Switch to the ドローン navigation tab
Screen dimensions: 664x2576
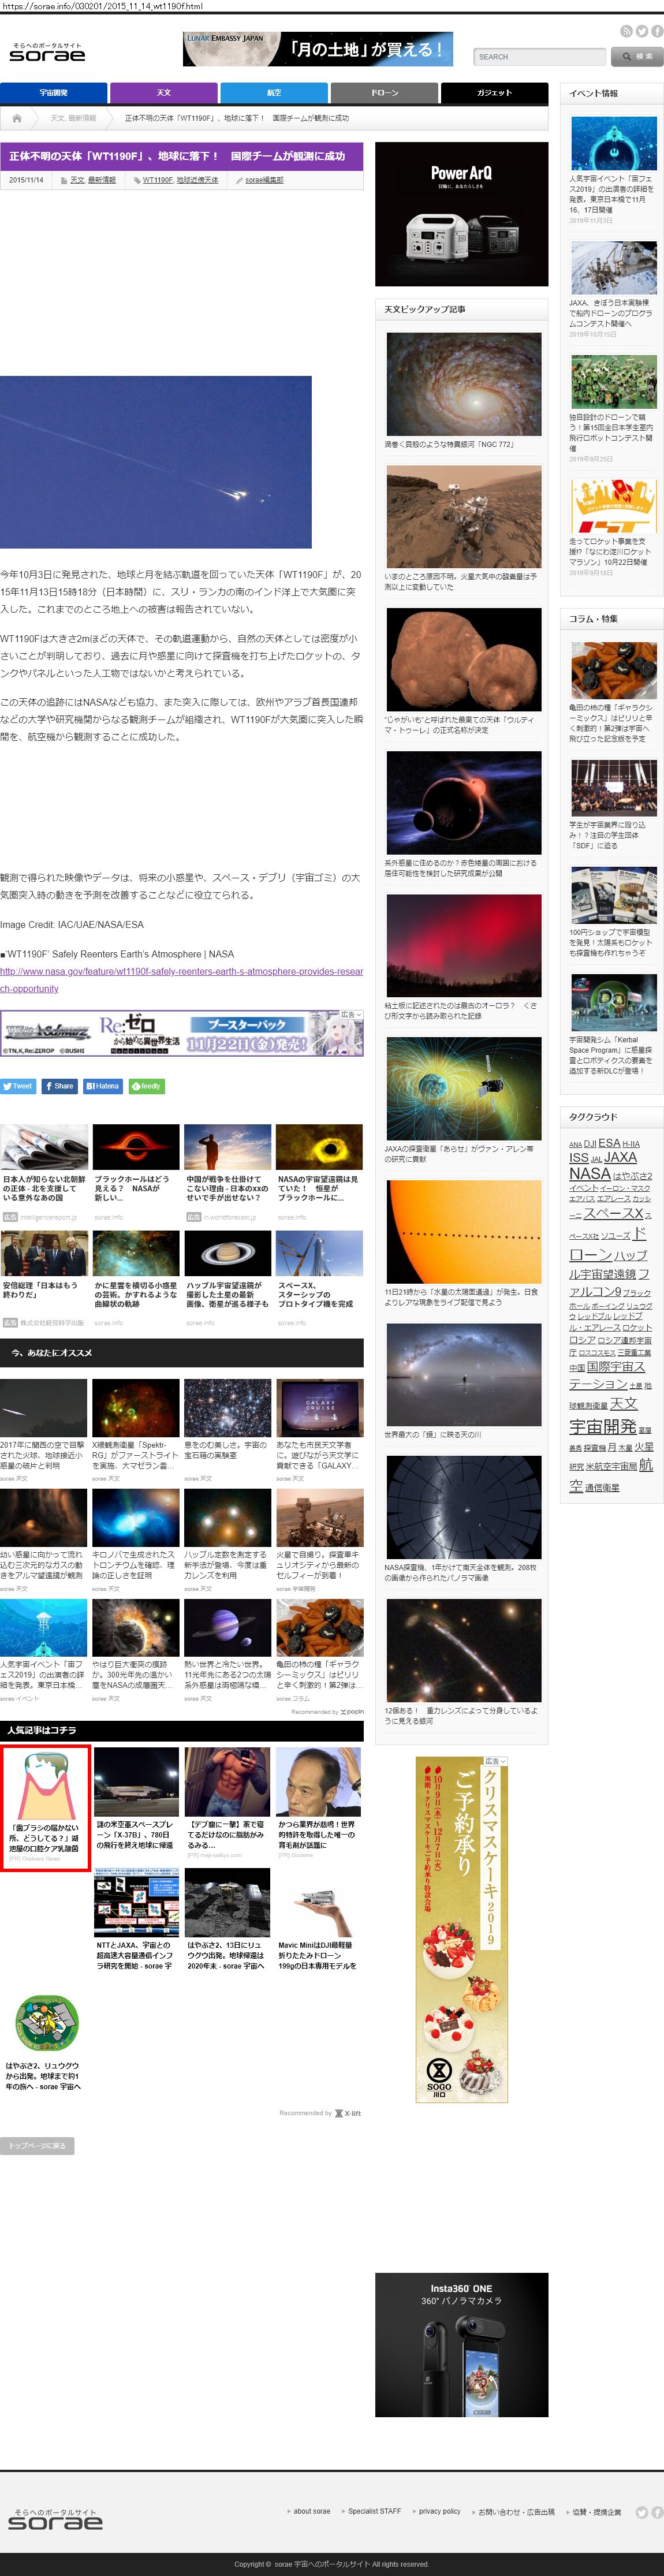[384, 93]
